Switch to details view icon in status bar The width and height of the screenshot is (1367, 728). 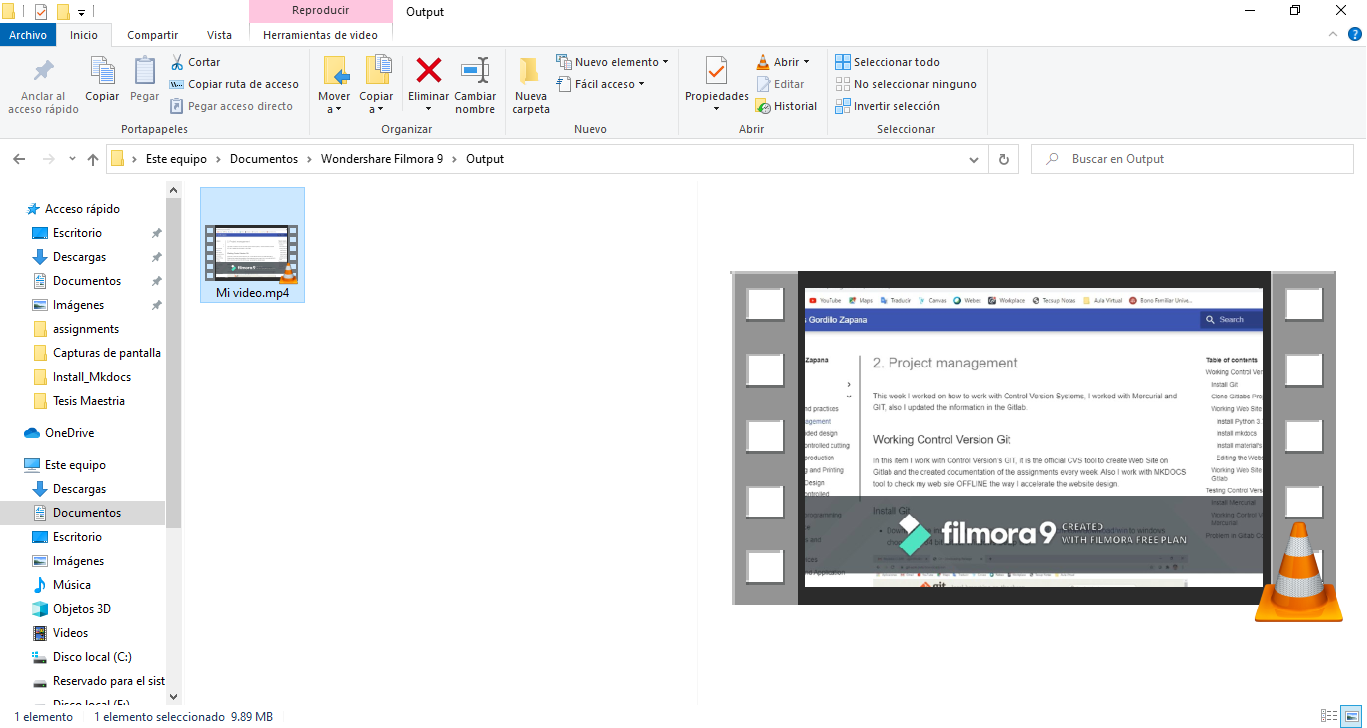tap(1329, 716)
